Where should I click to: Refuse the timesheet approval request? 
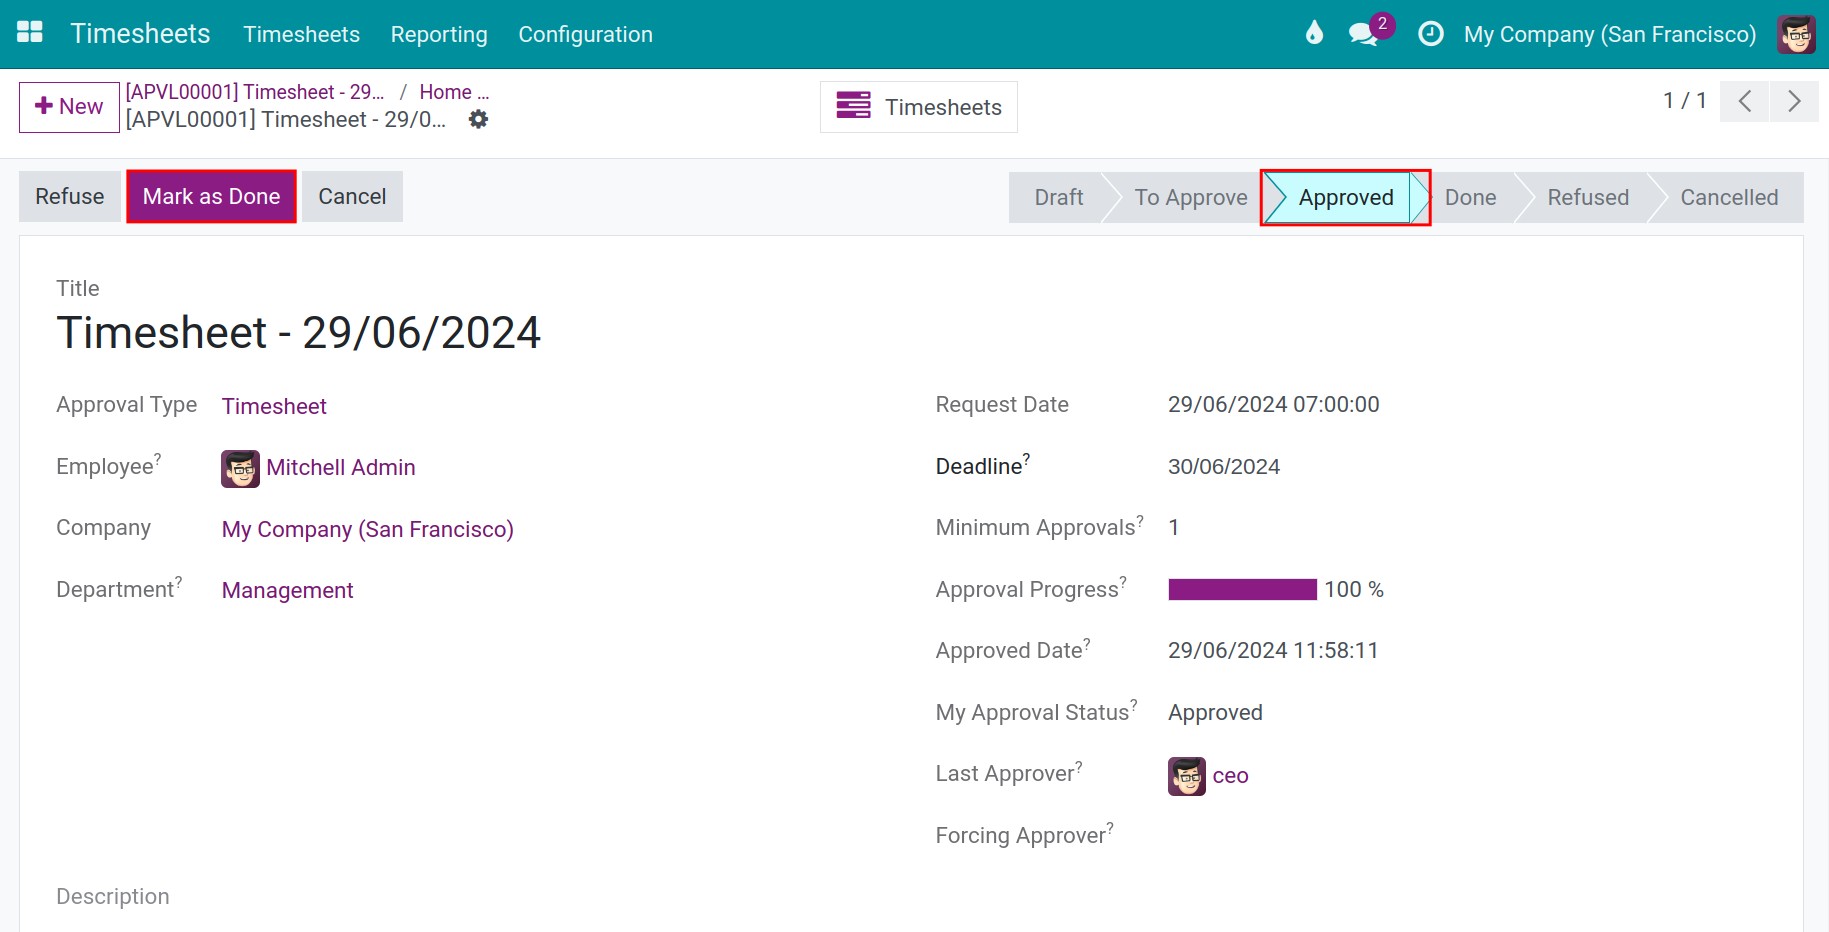click(x=70, y=196)
